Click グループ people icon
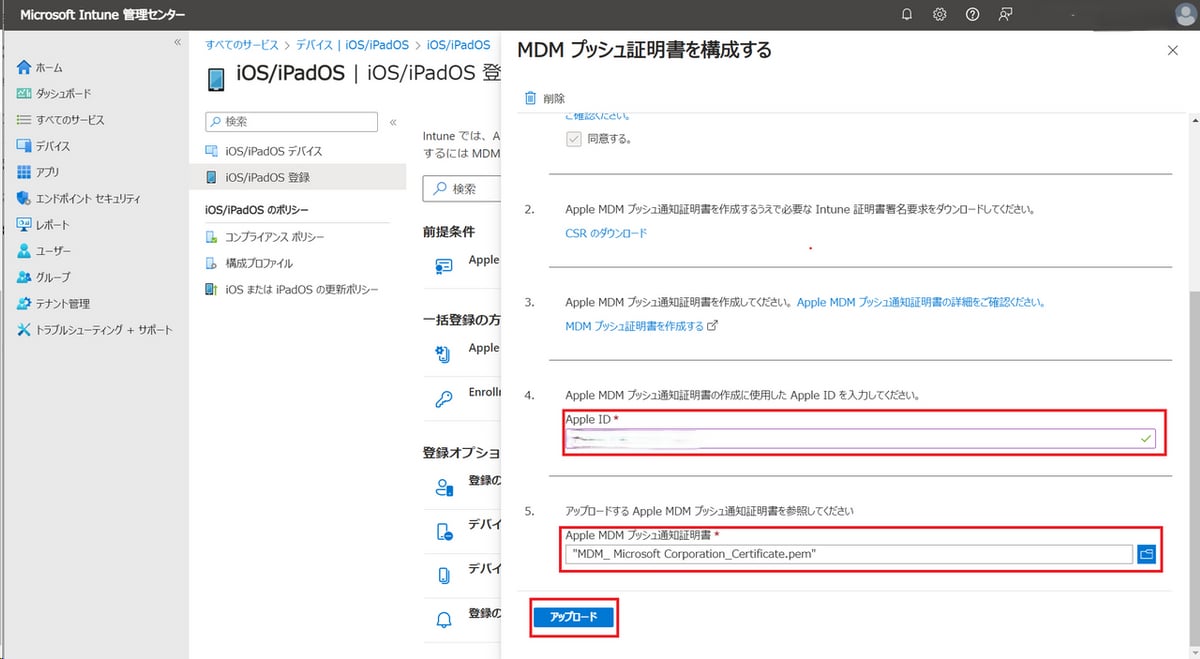 pyautogui.click(x=24, y=277)
